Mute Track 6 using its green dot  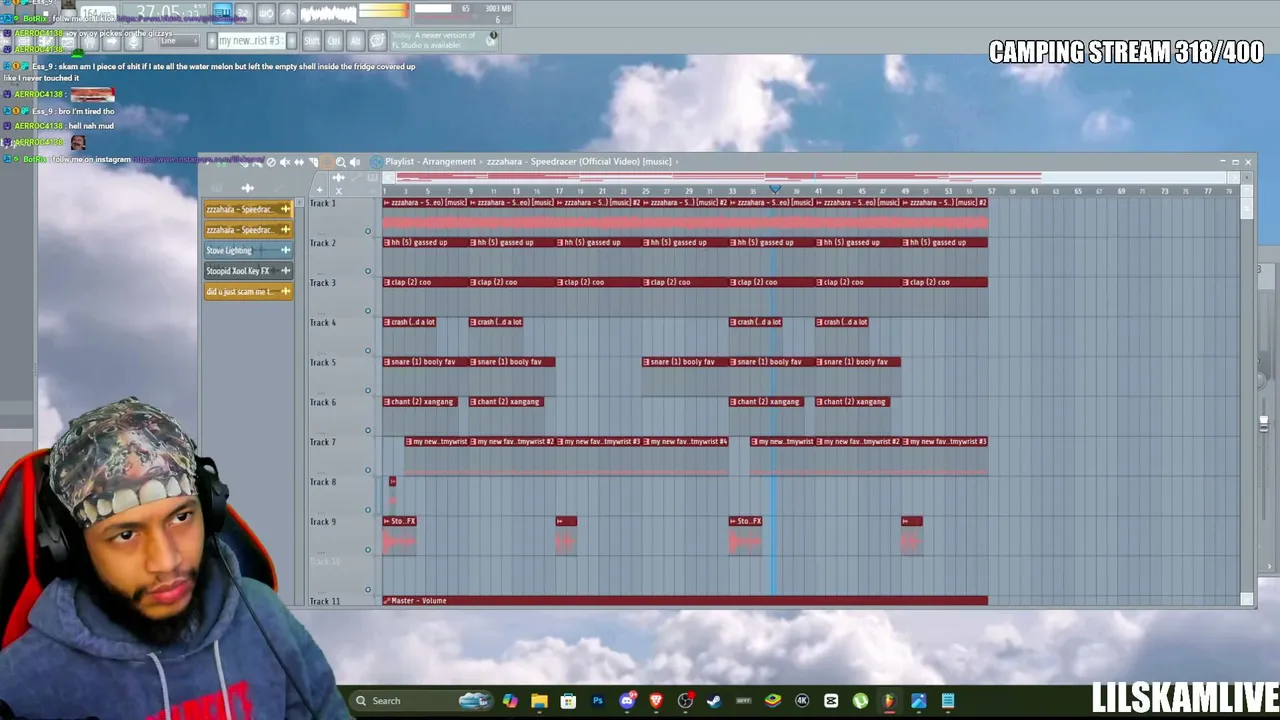[368, 431]
